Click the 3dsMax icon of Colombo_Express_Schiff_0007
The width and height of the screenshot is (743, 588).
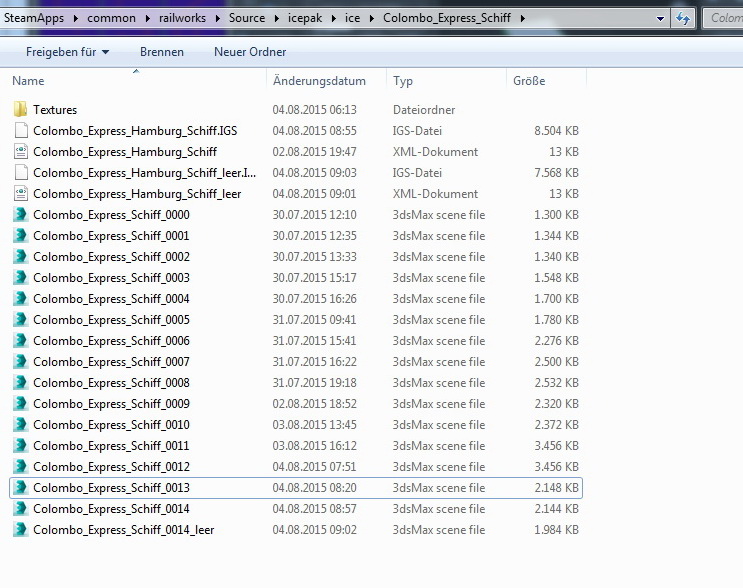(20, 362)
